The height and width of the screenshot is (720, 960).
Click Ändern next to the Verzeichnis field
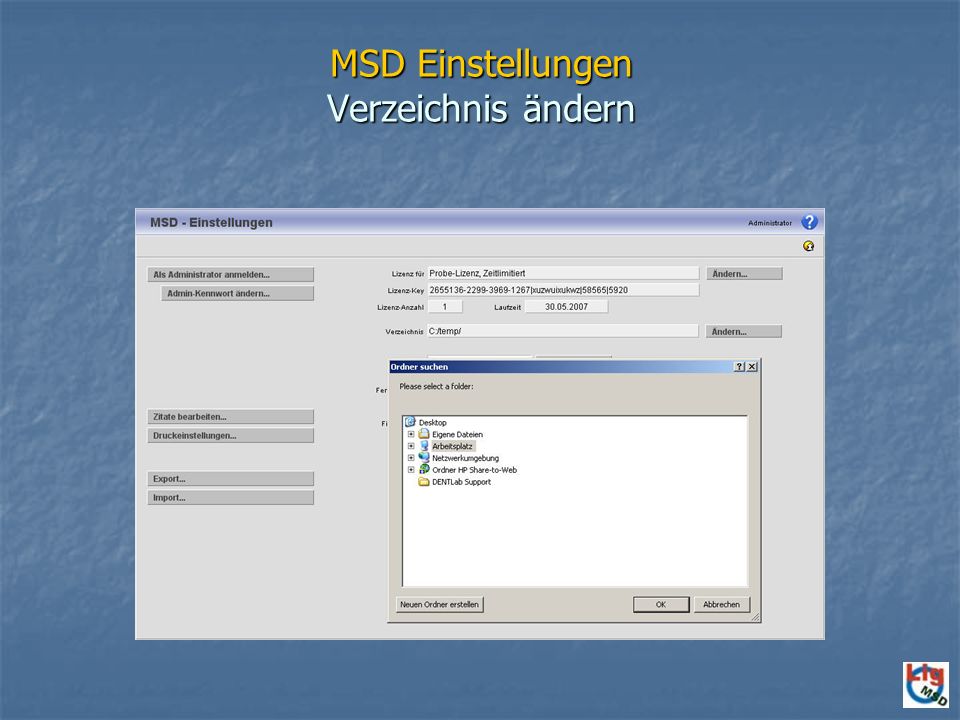click(x=743, y=331)
